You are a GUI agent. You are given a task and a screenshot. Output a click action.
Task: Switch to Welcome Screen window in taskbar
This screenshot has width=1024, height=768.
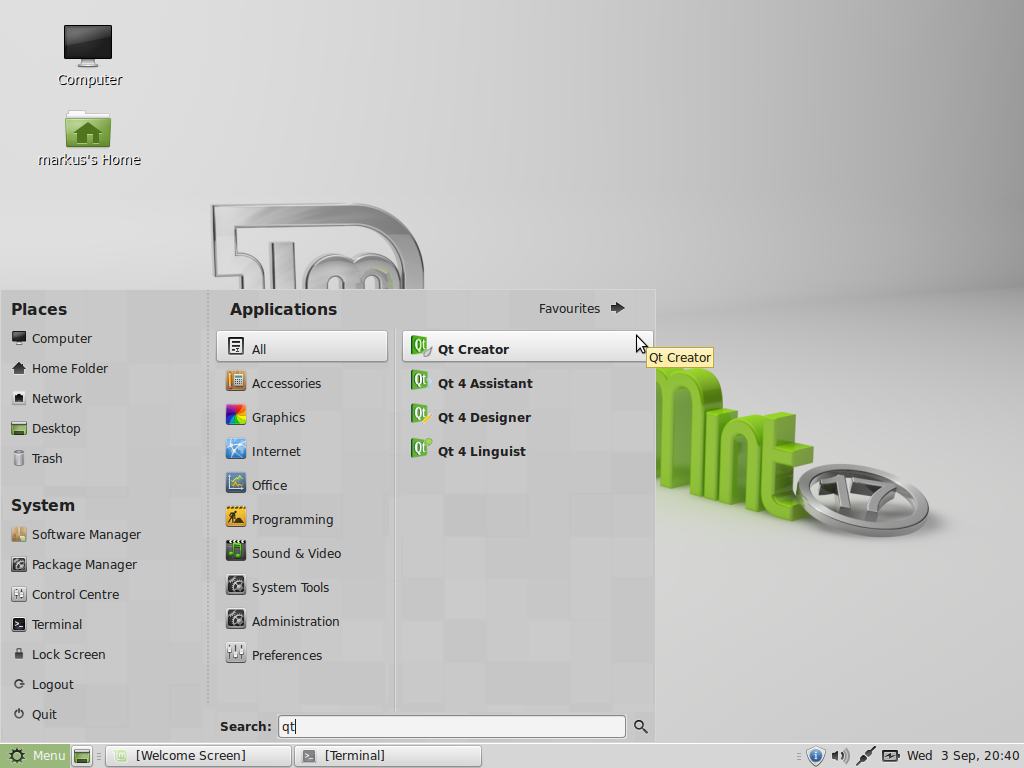coord(198,756)
